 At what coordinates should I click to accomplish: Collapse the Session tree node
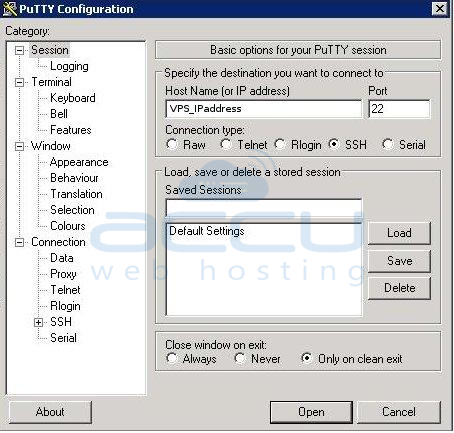point(20,50)
